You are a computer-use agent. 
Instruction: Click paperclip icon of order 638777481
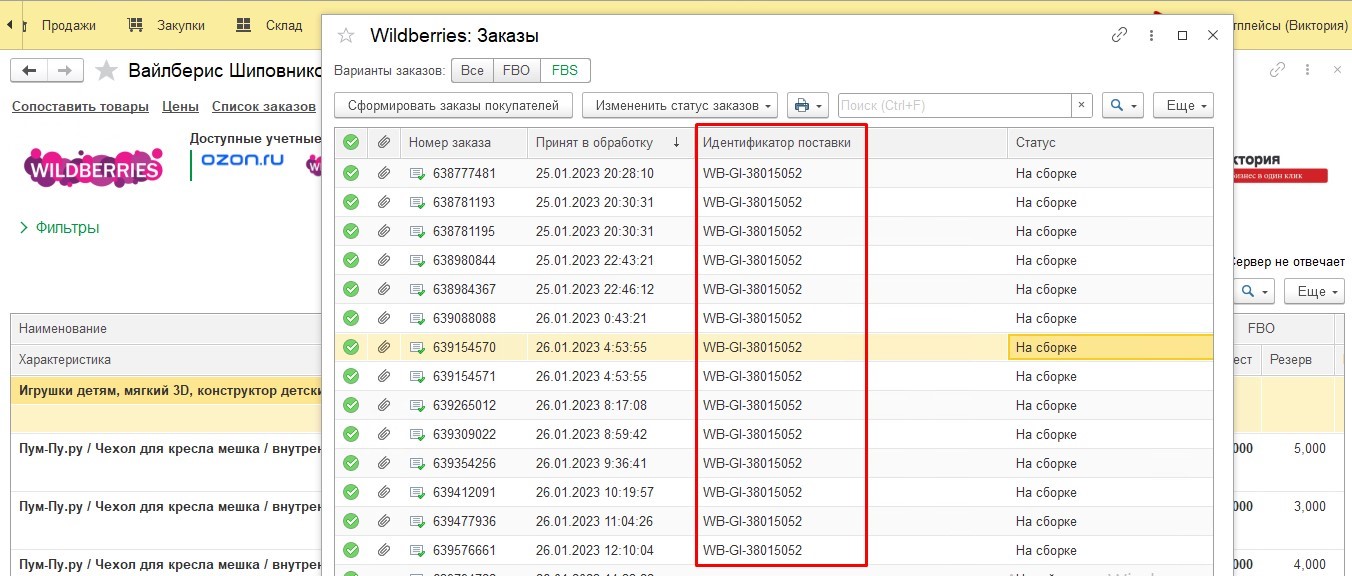tap(383, 173)
